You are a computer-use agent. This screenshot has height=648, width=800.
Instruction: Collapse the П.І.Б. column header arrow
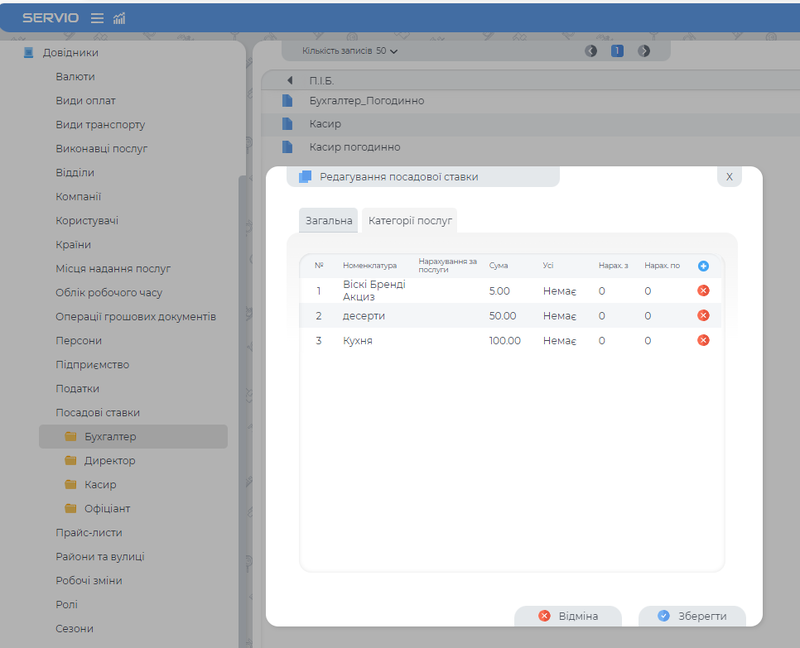pyautogui.click(x=290, y=80)
